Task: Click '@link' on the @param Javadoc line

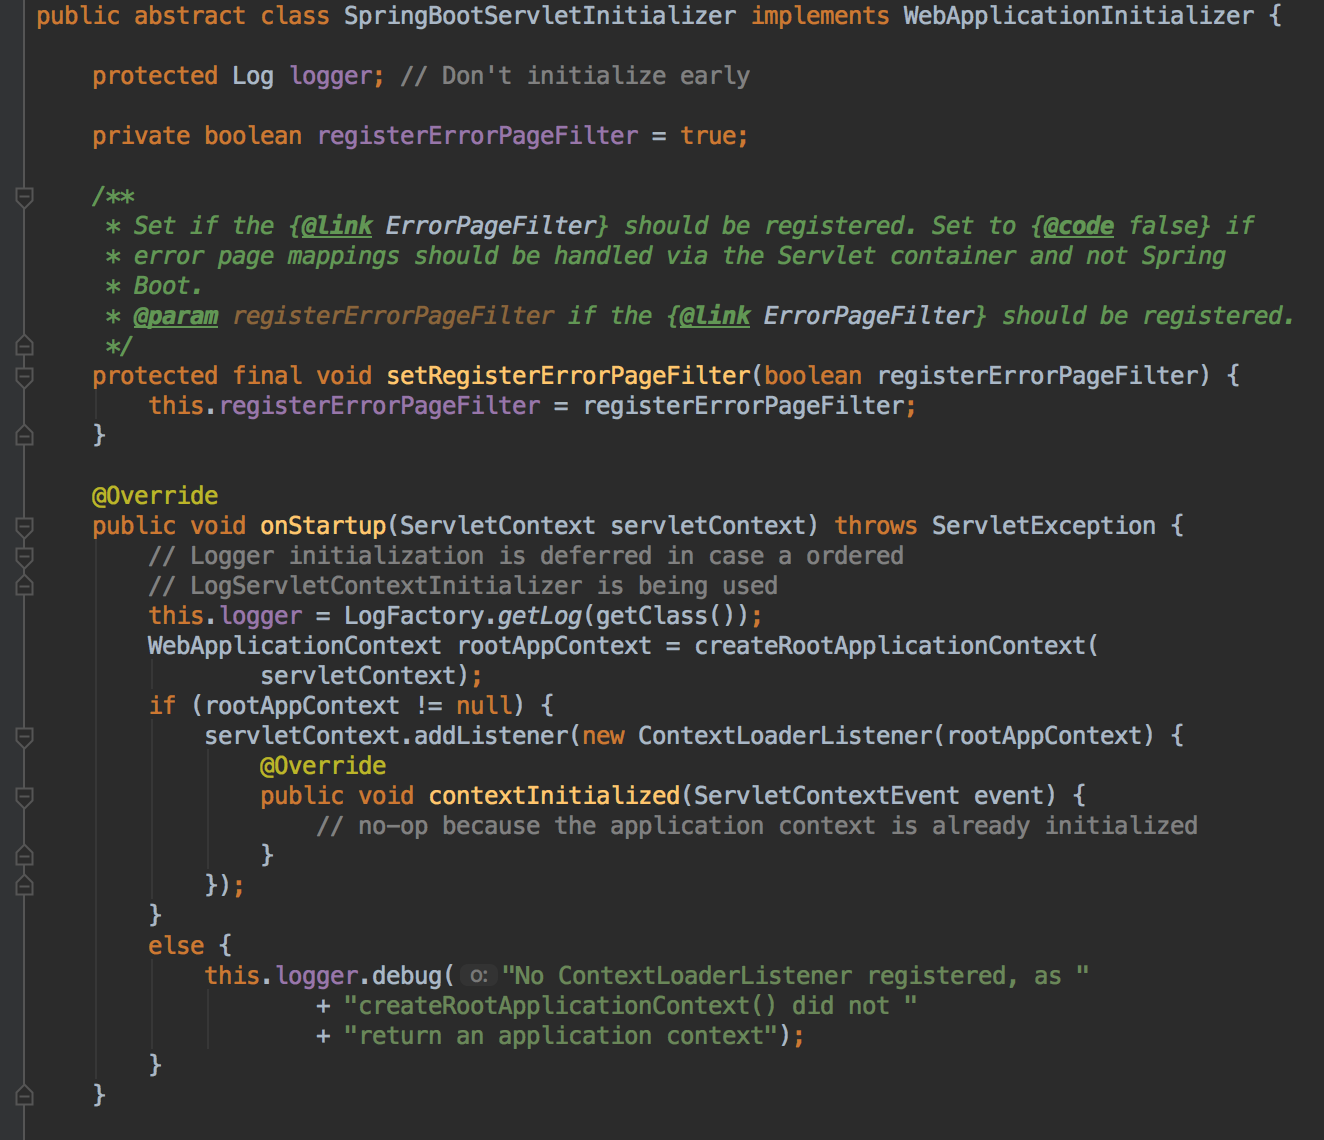Action: pyautogui.click(x=715, y=316)
